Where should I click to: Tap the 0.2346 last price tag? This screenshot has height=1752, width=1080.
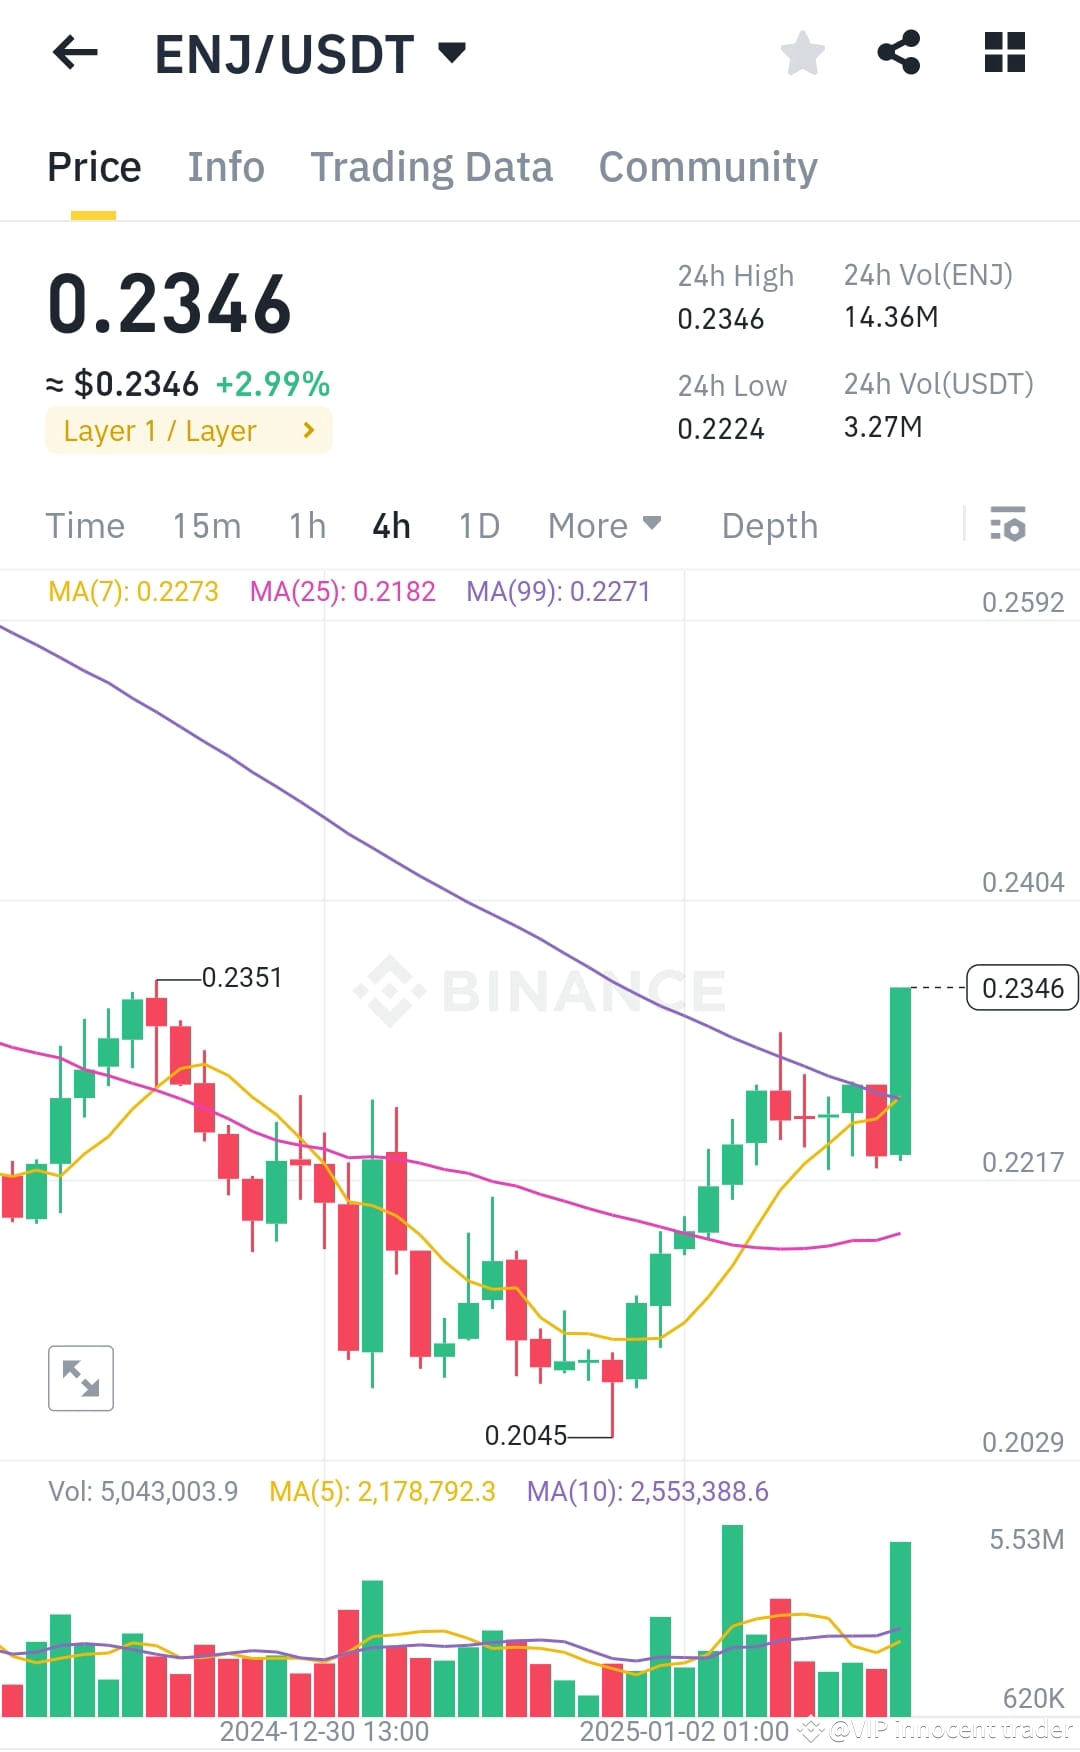pyautogui.click(x=1021, y=988)
